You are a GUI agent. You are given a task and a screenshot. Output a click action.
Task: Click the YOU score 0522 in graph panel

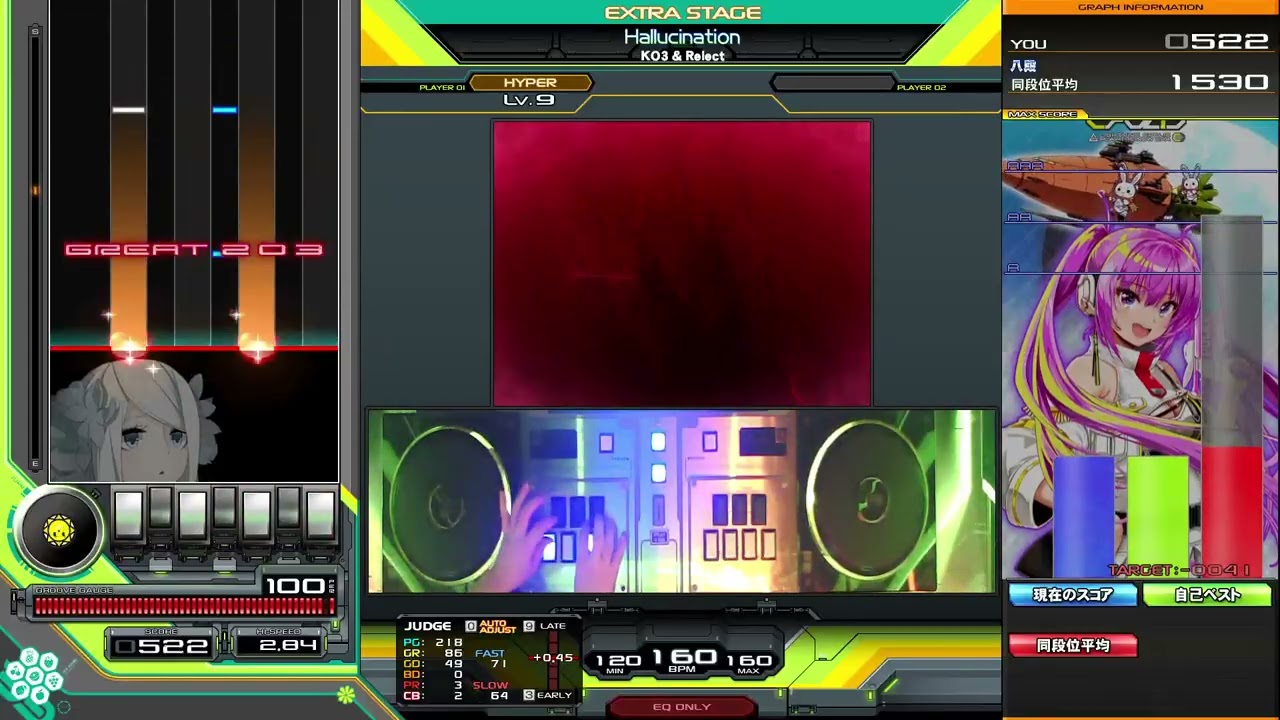(1217, 42)
